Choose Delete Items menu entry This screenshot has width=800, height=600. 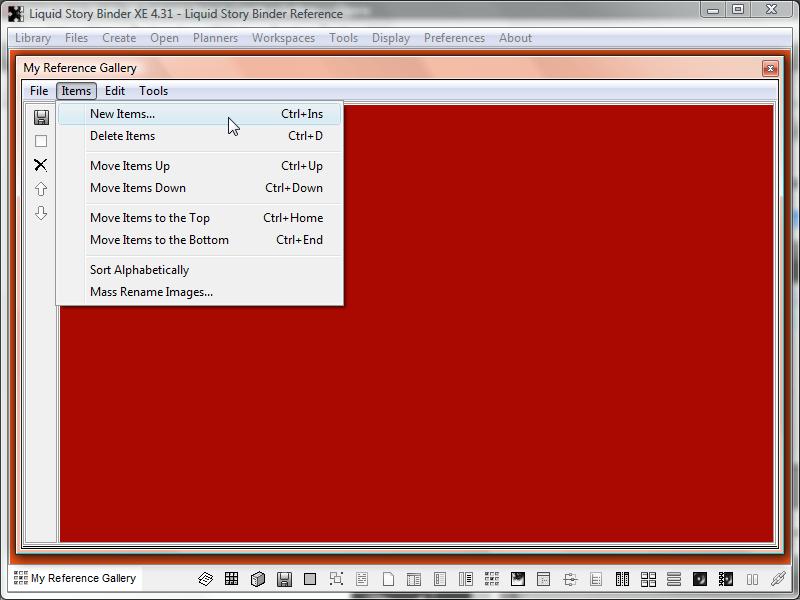(x=122, y=136)
